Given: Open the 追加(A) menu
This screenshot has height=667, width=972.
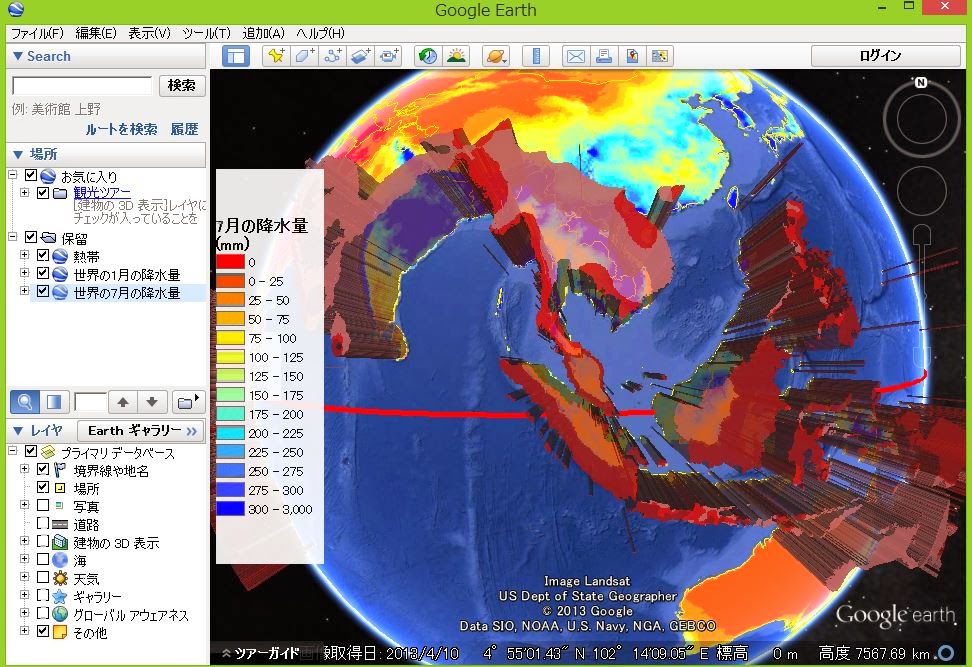Looking at the screenshot, I should [263, 33].
